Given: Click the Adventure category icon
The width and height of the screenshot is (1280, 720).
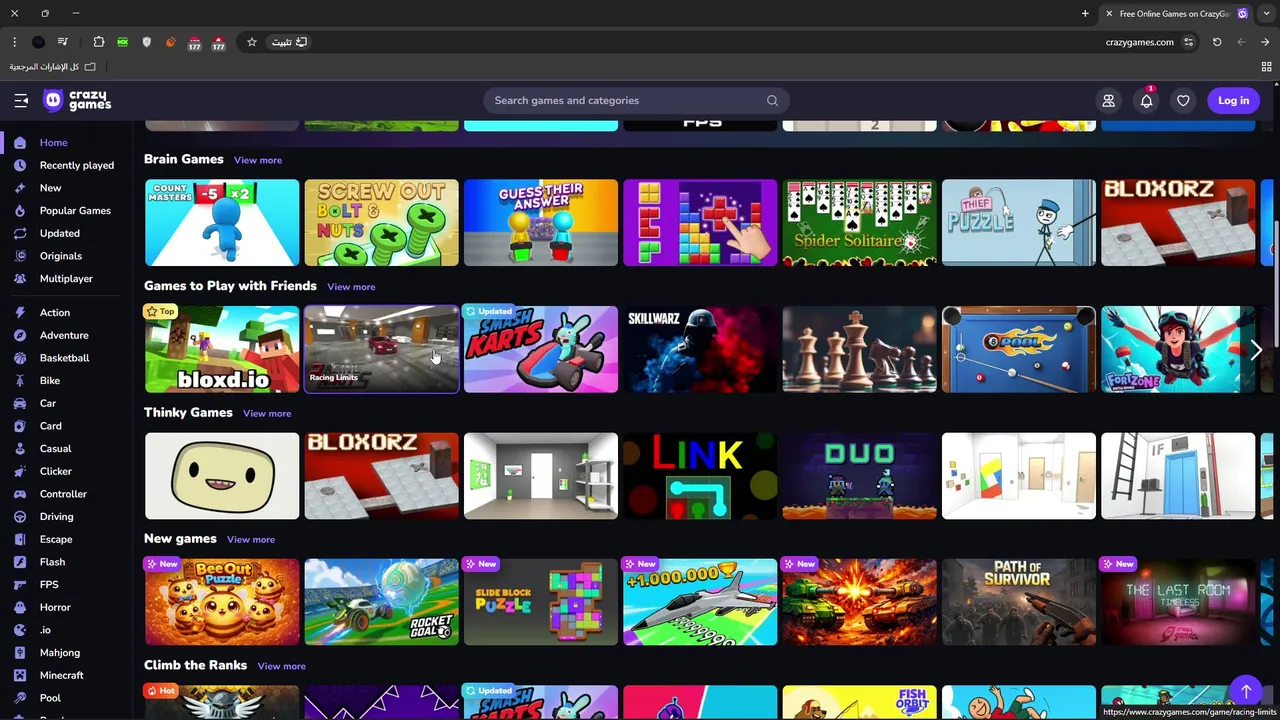Looking at the screenshot, I should pos(20,335).
